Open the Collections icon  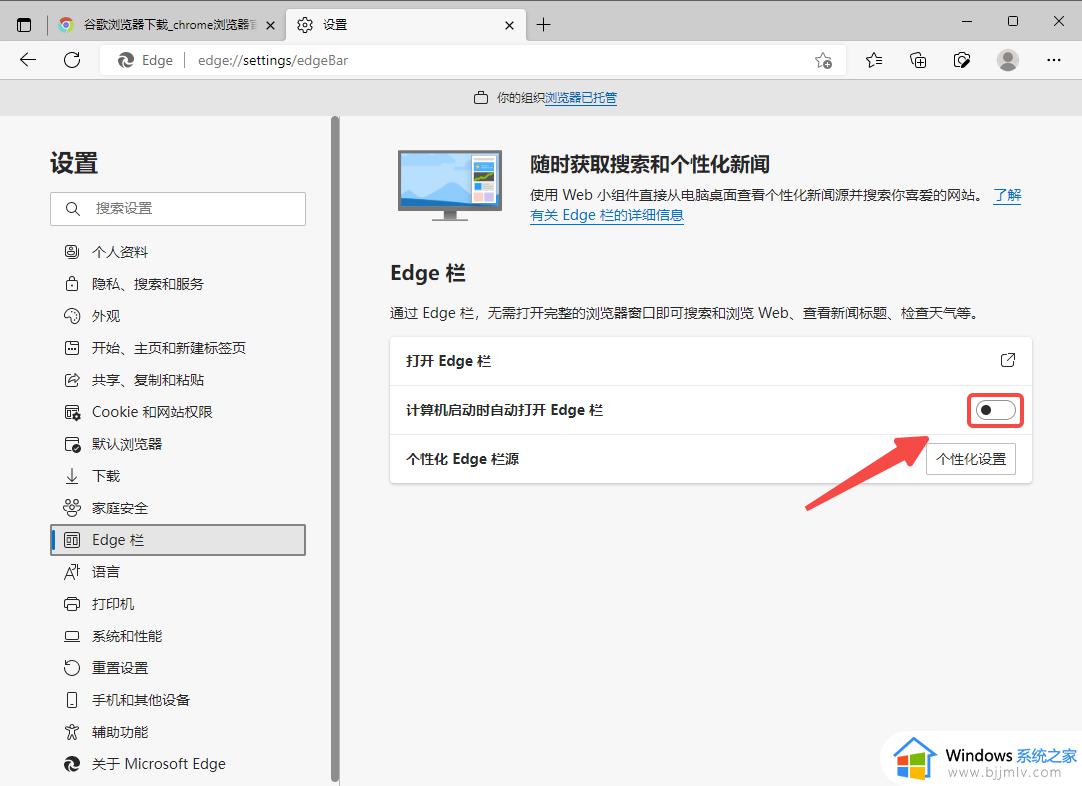point(918,61)
